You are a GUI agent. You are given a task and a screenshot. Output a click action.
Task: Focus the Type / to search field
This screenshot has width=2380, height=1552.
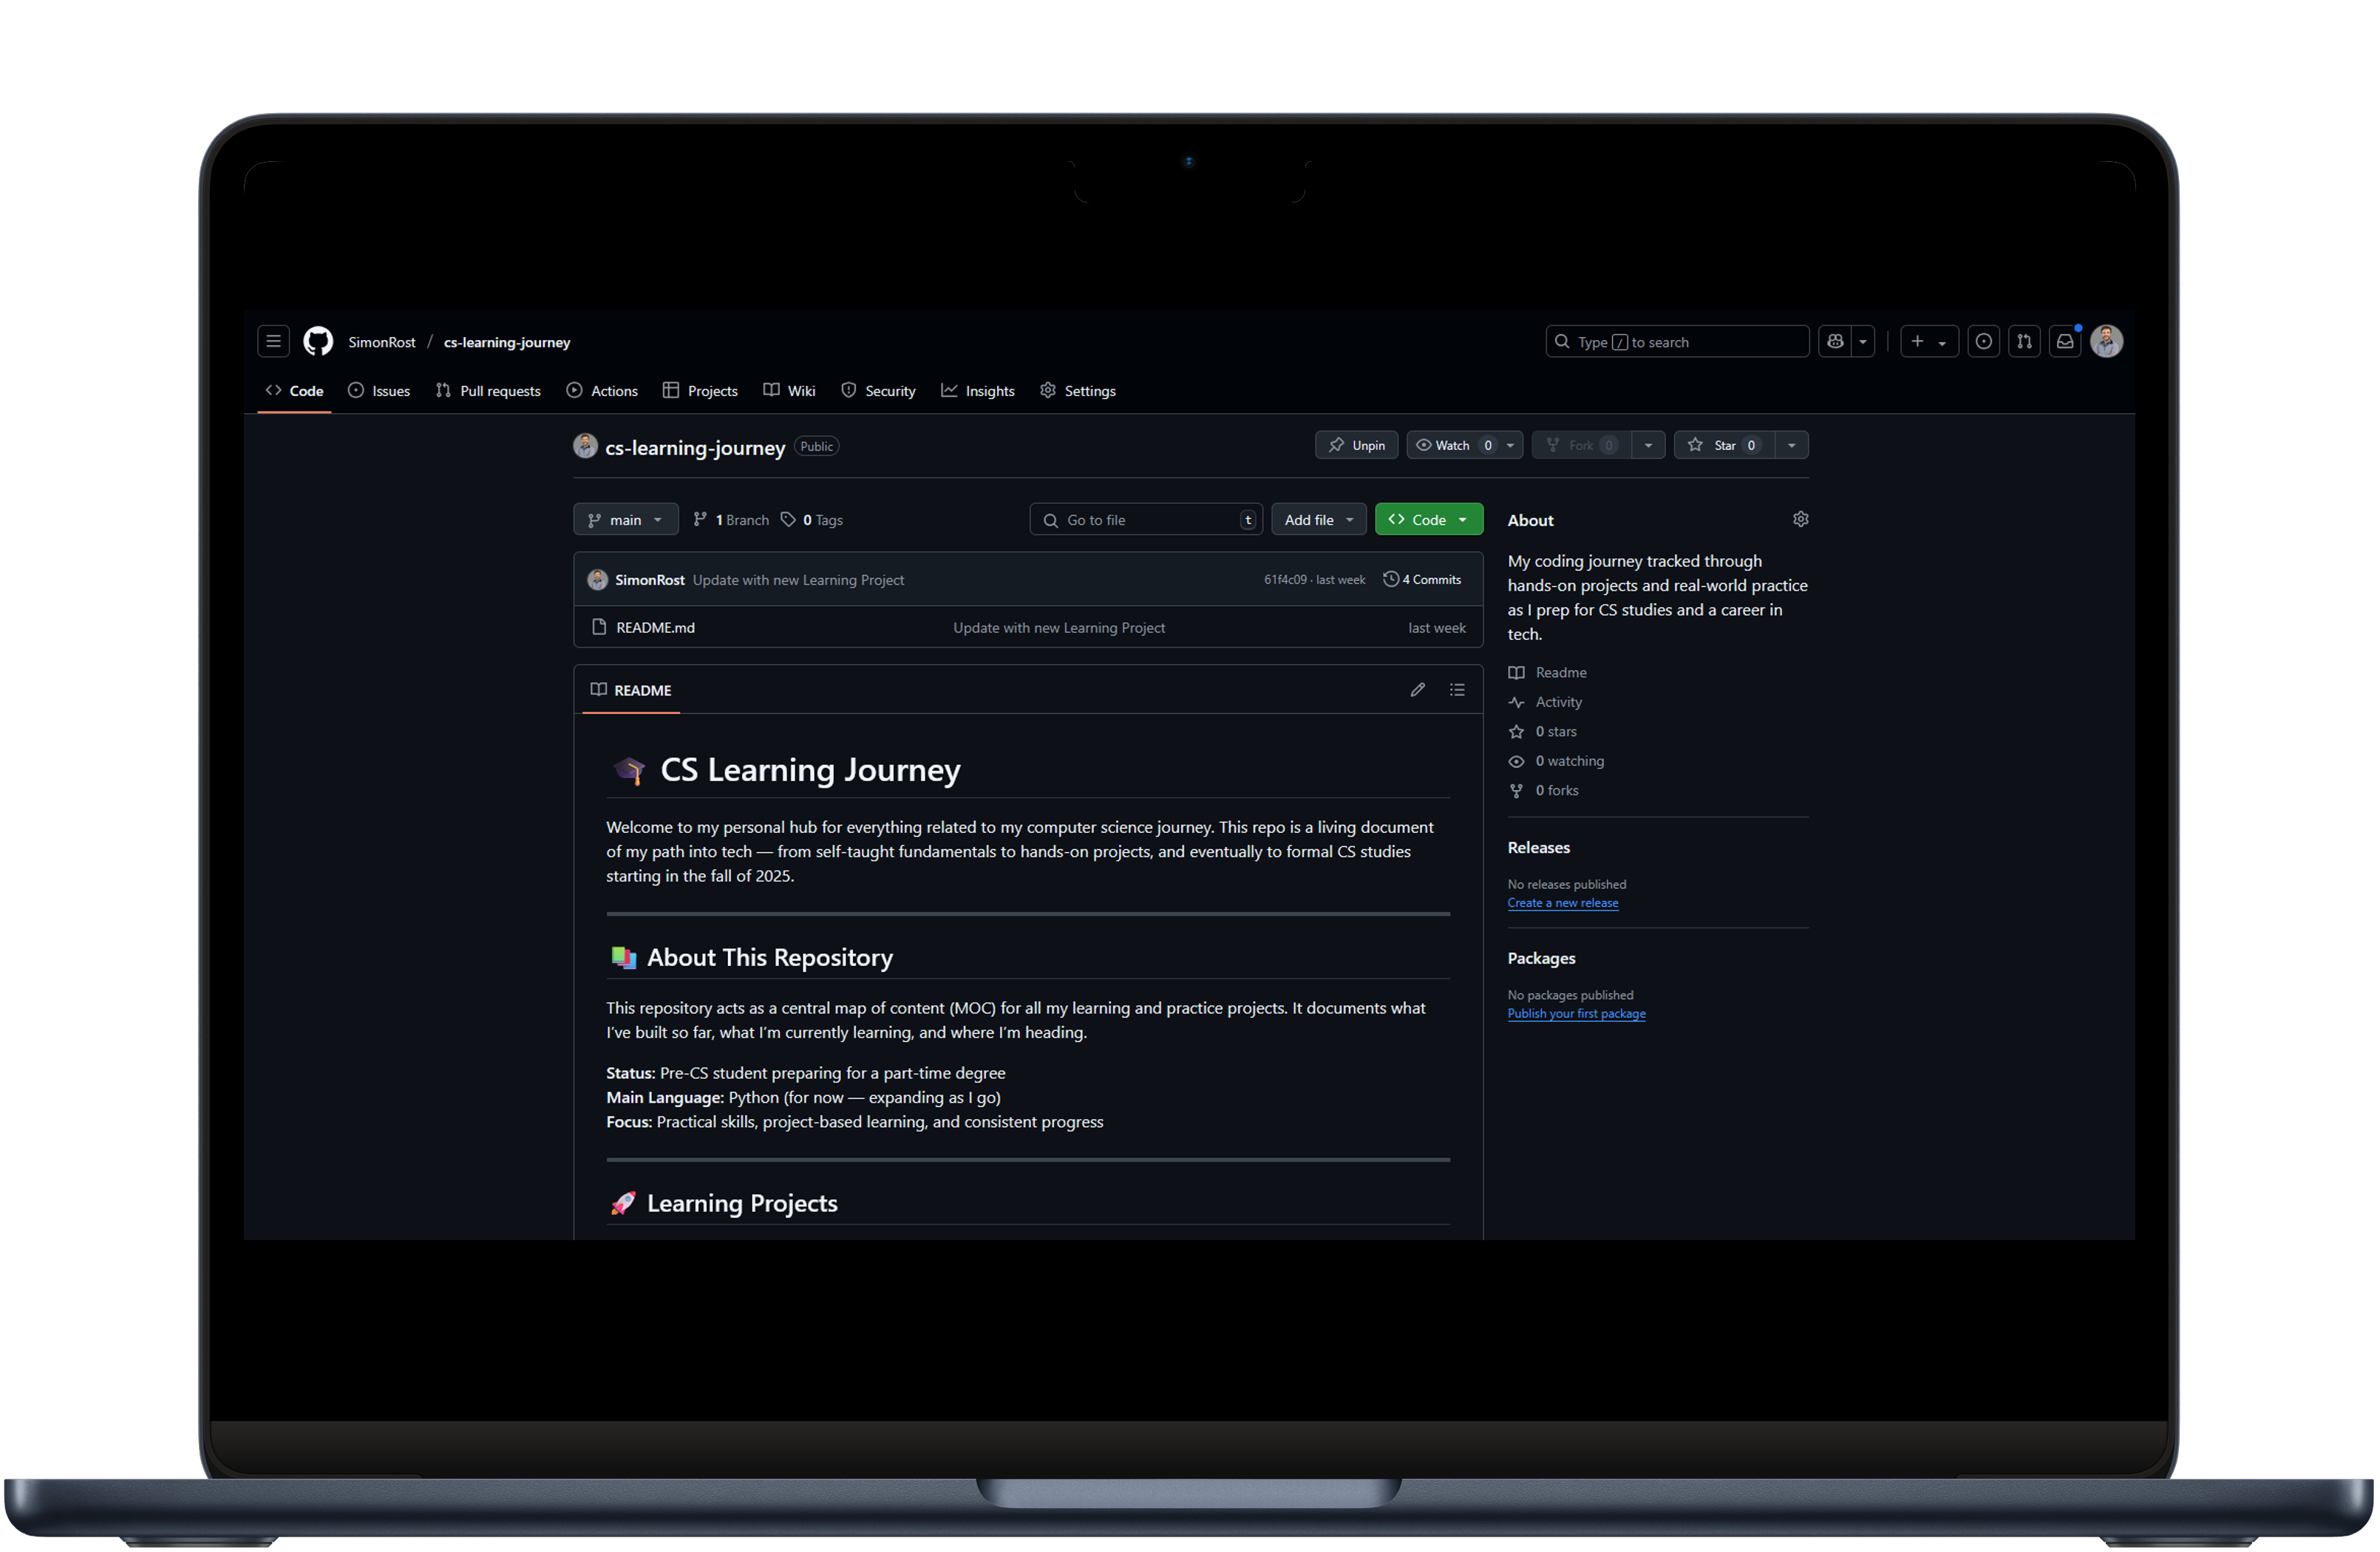1677,342
